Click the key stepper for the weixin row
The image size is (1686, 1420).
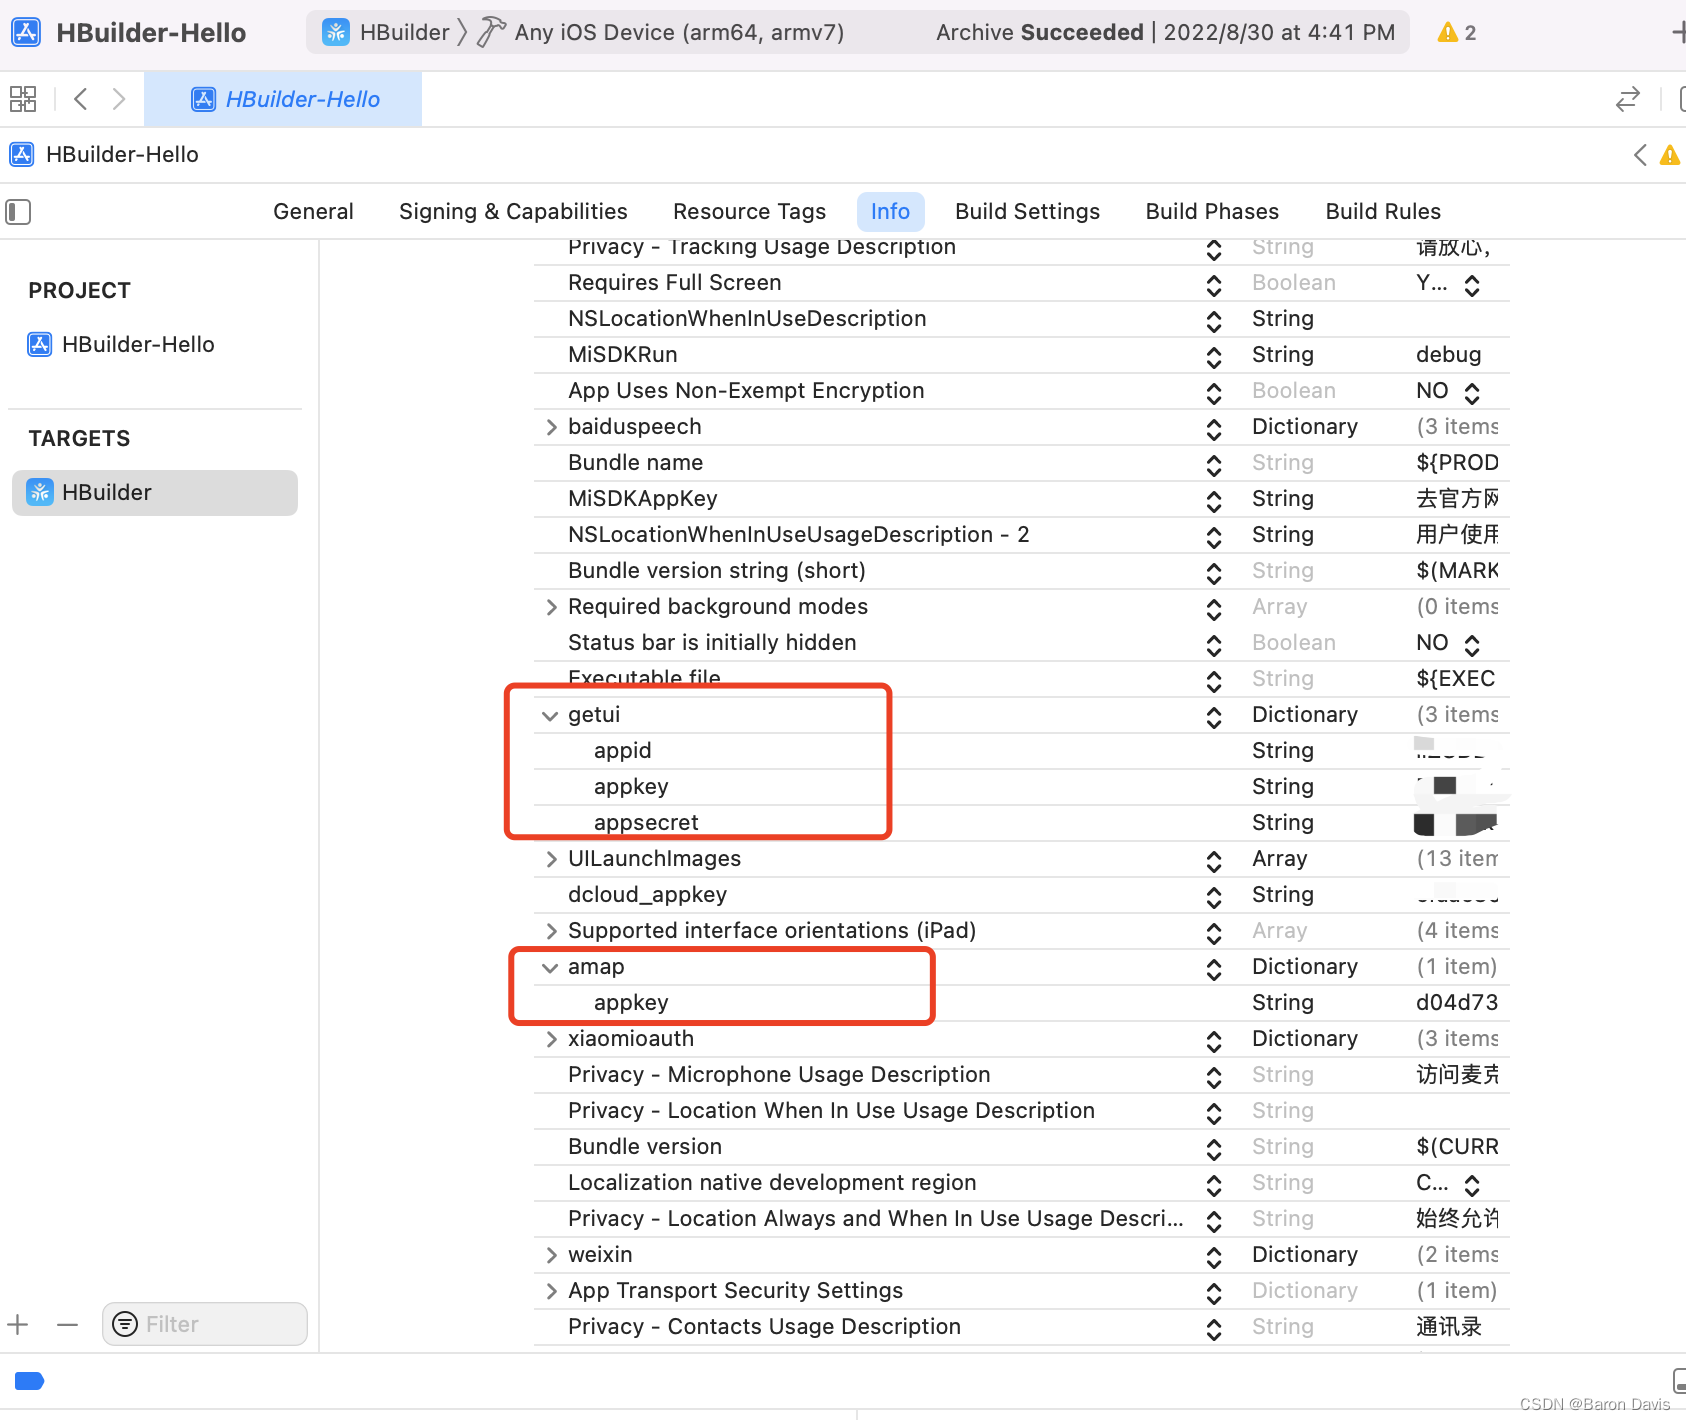pos(1214,1257)
